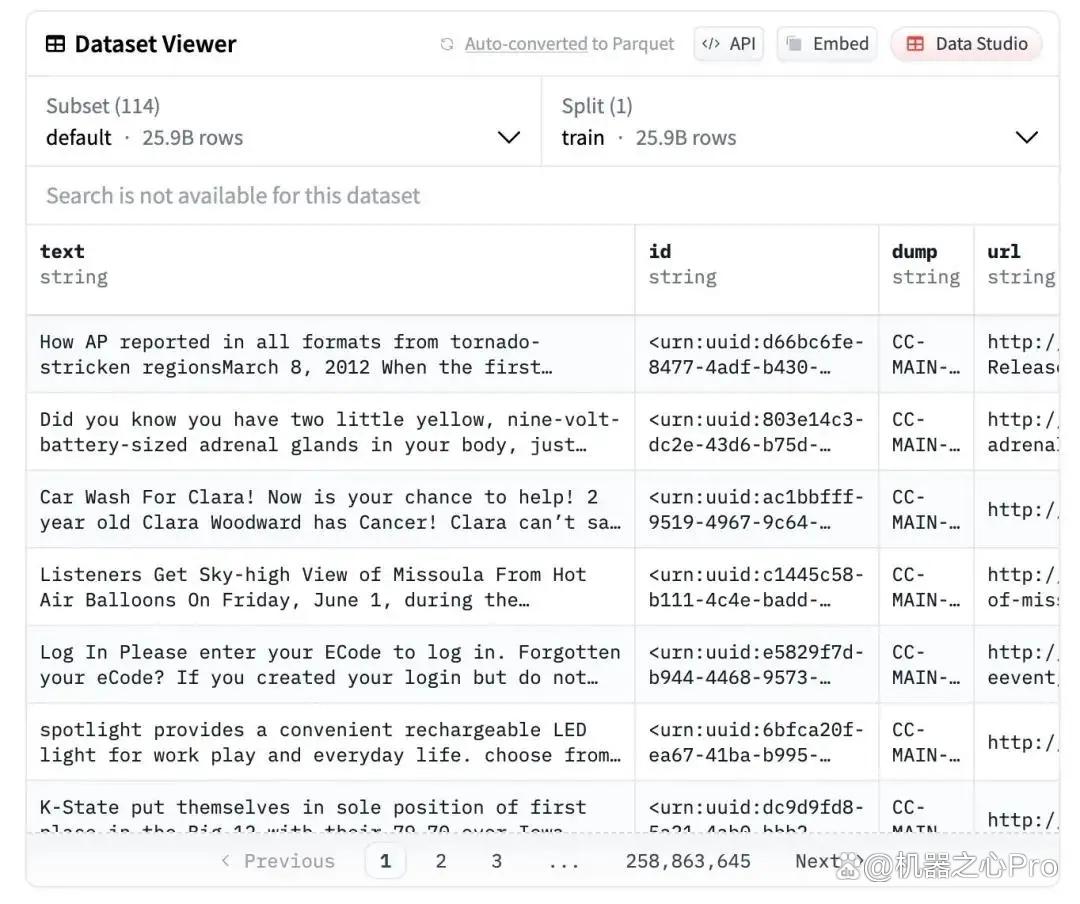Click the Data Studio table icon
The image size is (1080, 904).
coord(915,44)
